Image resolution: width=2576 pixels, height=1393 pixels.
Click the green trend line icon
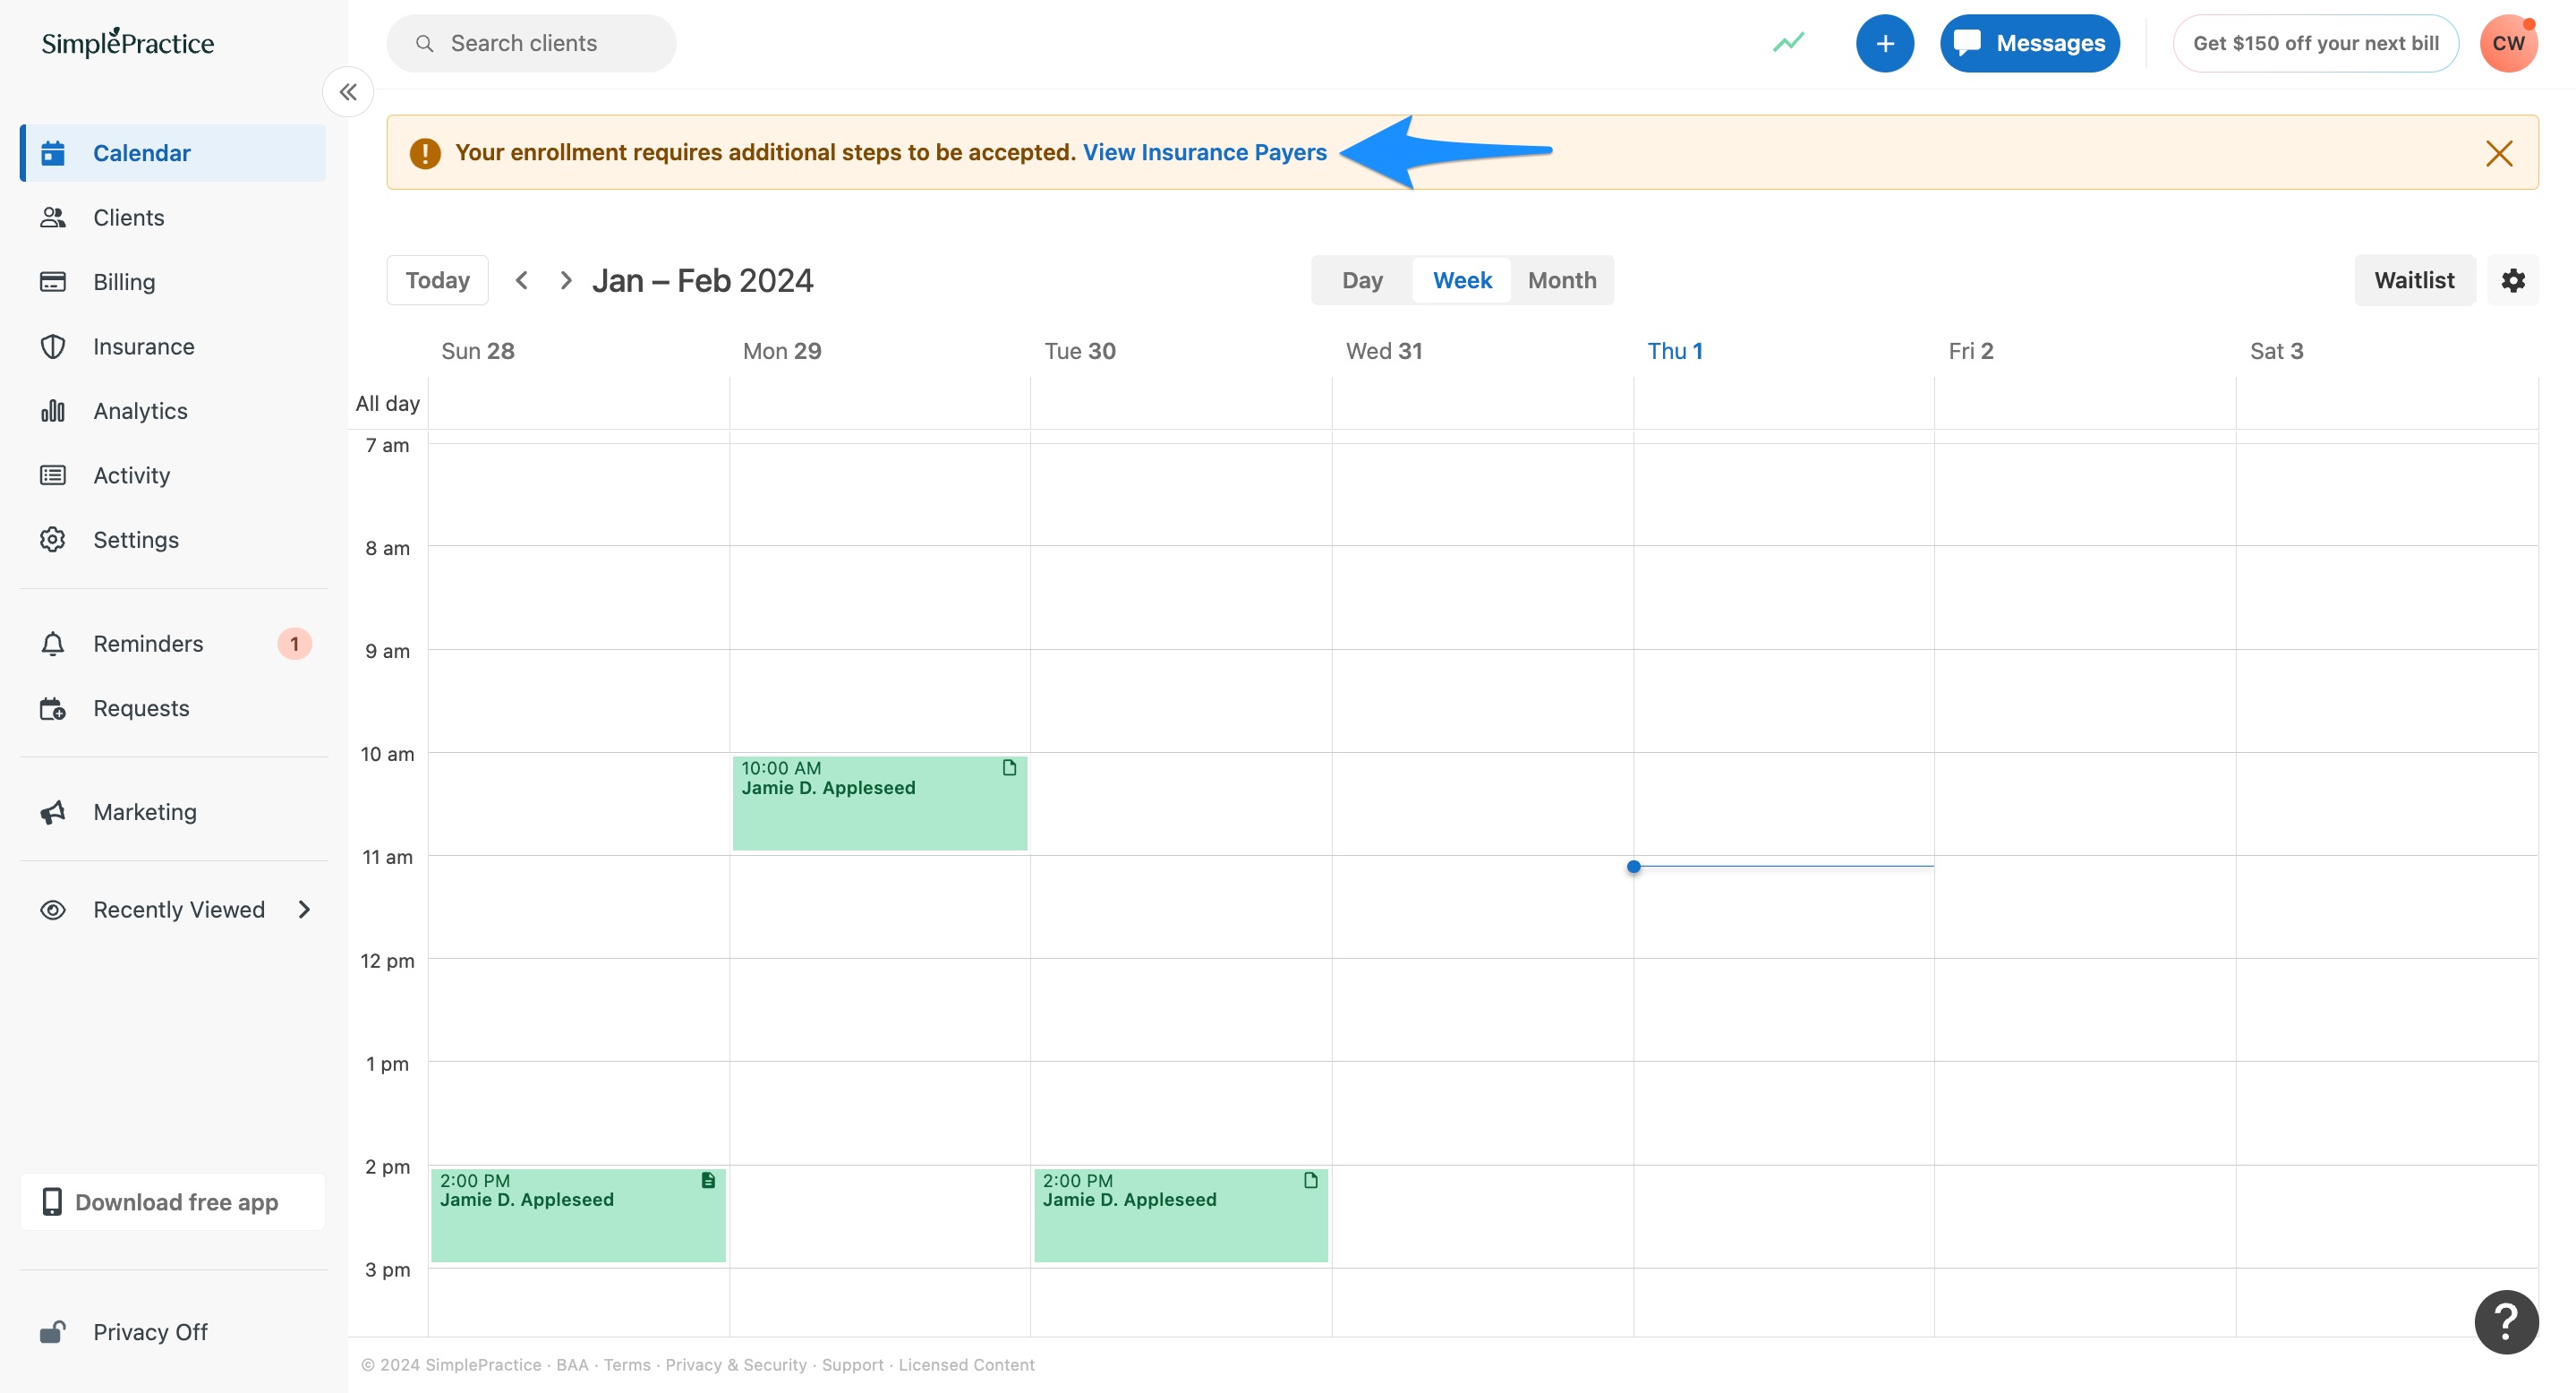click(1789, 43)
